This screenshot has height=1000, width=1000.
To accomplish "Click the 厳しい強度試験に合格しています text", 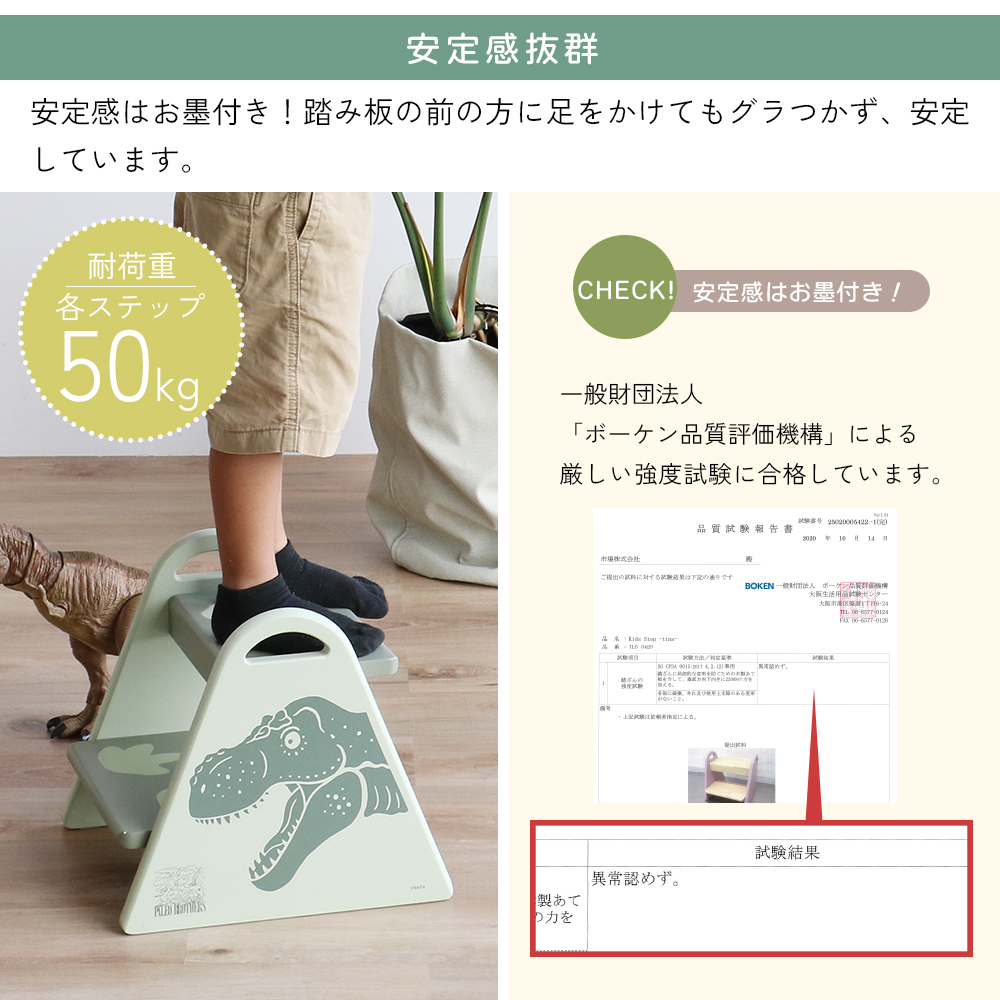I will (753, 474).
